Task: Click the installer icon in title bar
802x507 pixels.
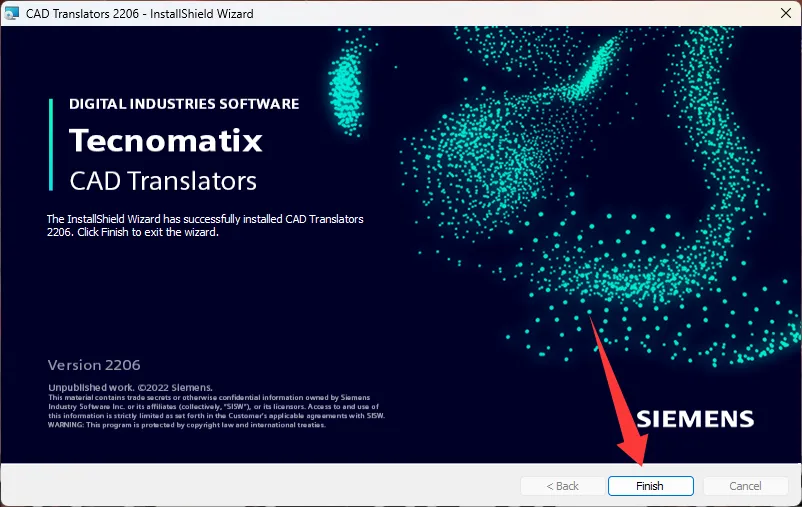Action: click(x=11, y=13)
